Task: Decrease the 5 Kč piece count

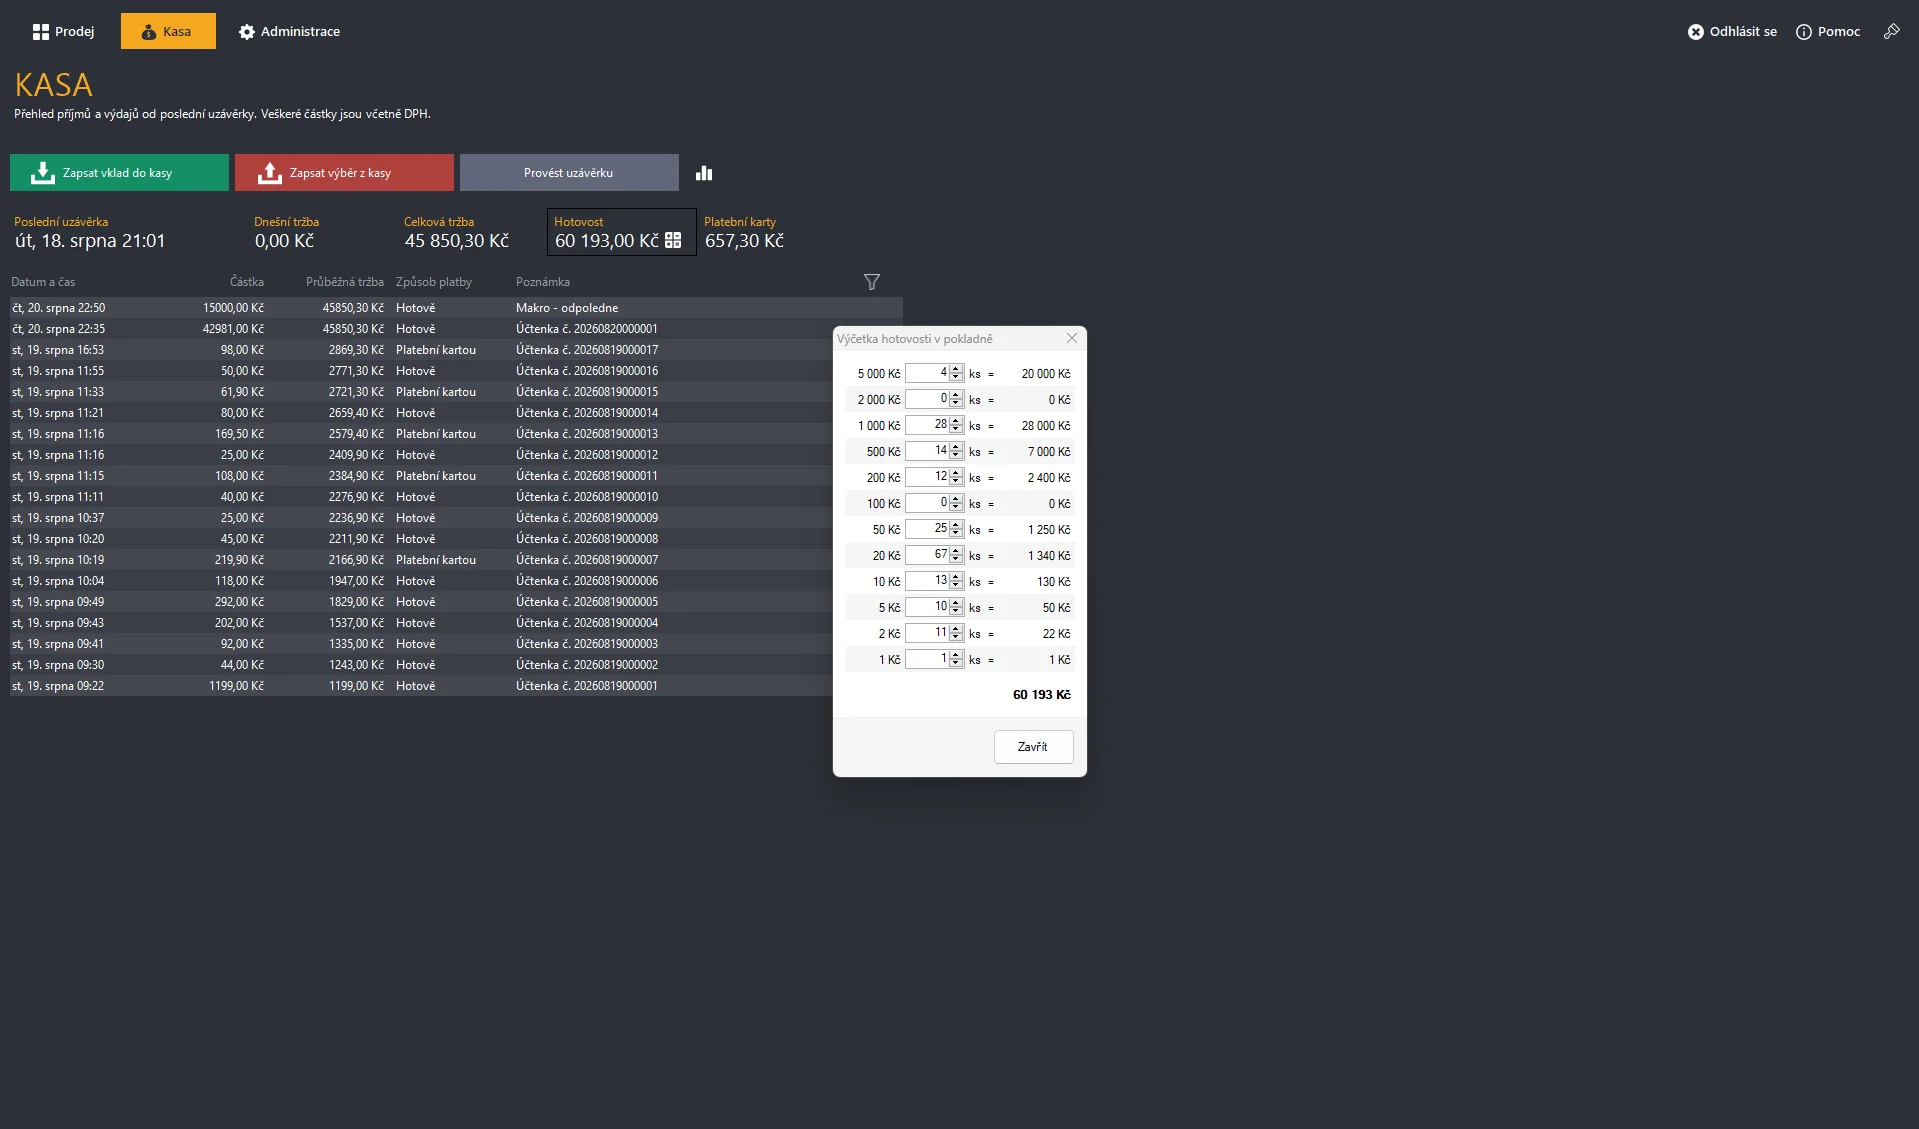Action: [x=956, y=612]
